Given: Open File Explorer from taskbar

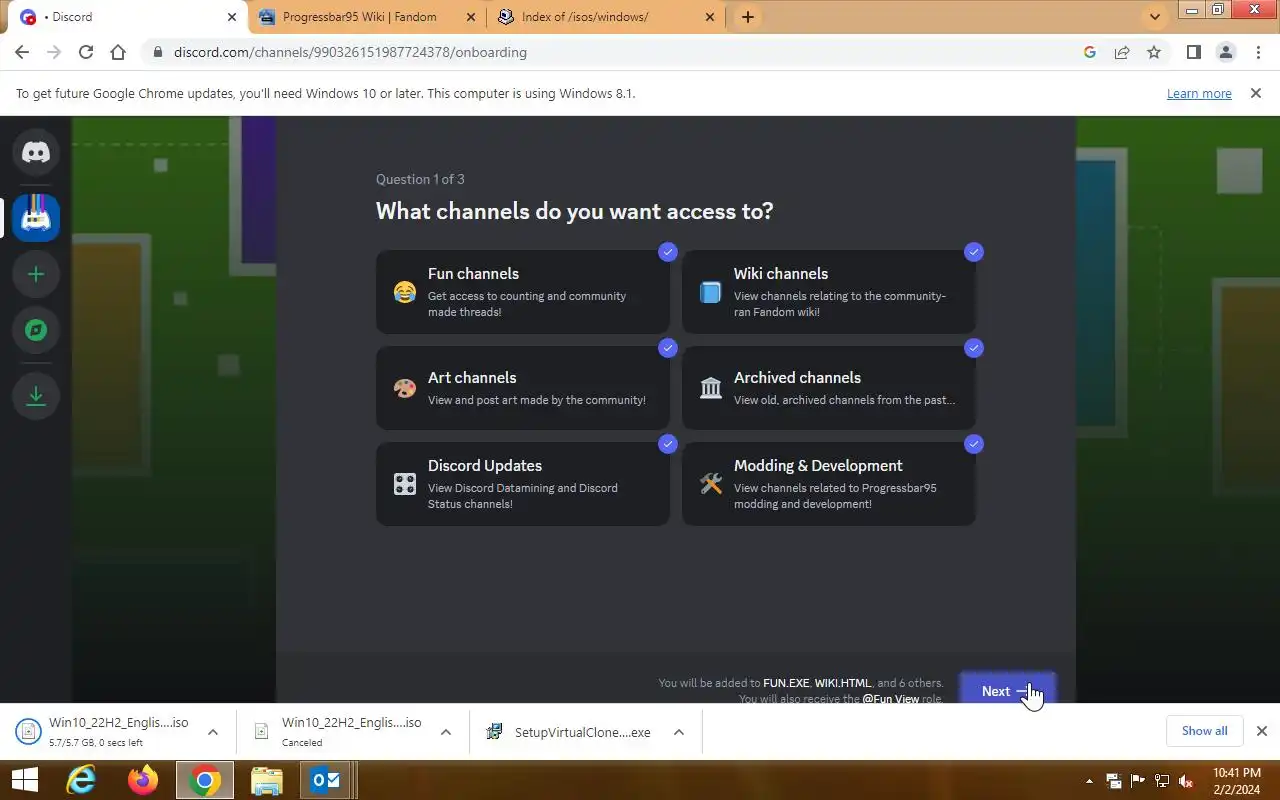Looking at the screenshot, I should [267, 780].
